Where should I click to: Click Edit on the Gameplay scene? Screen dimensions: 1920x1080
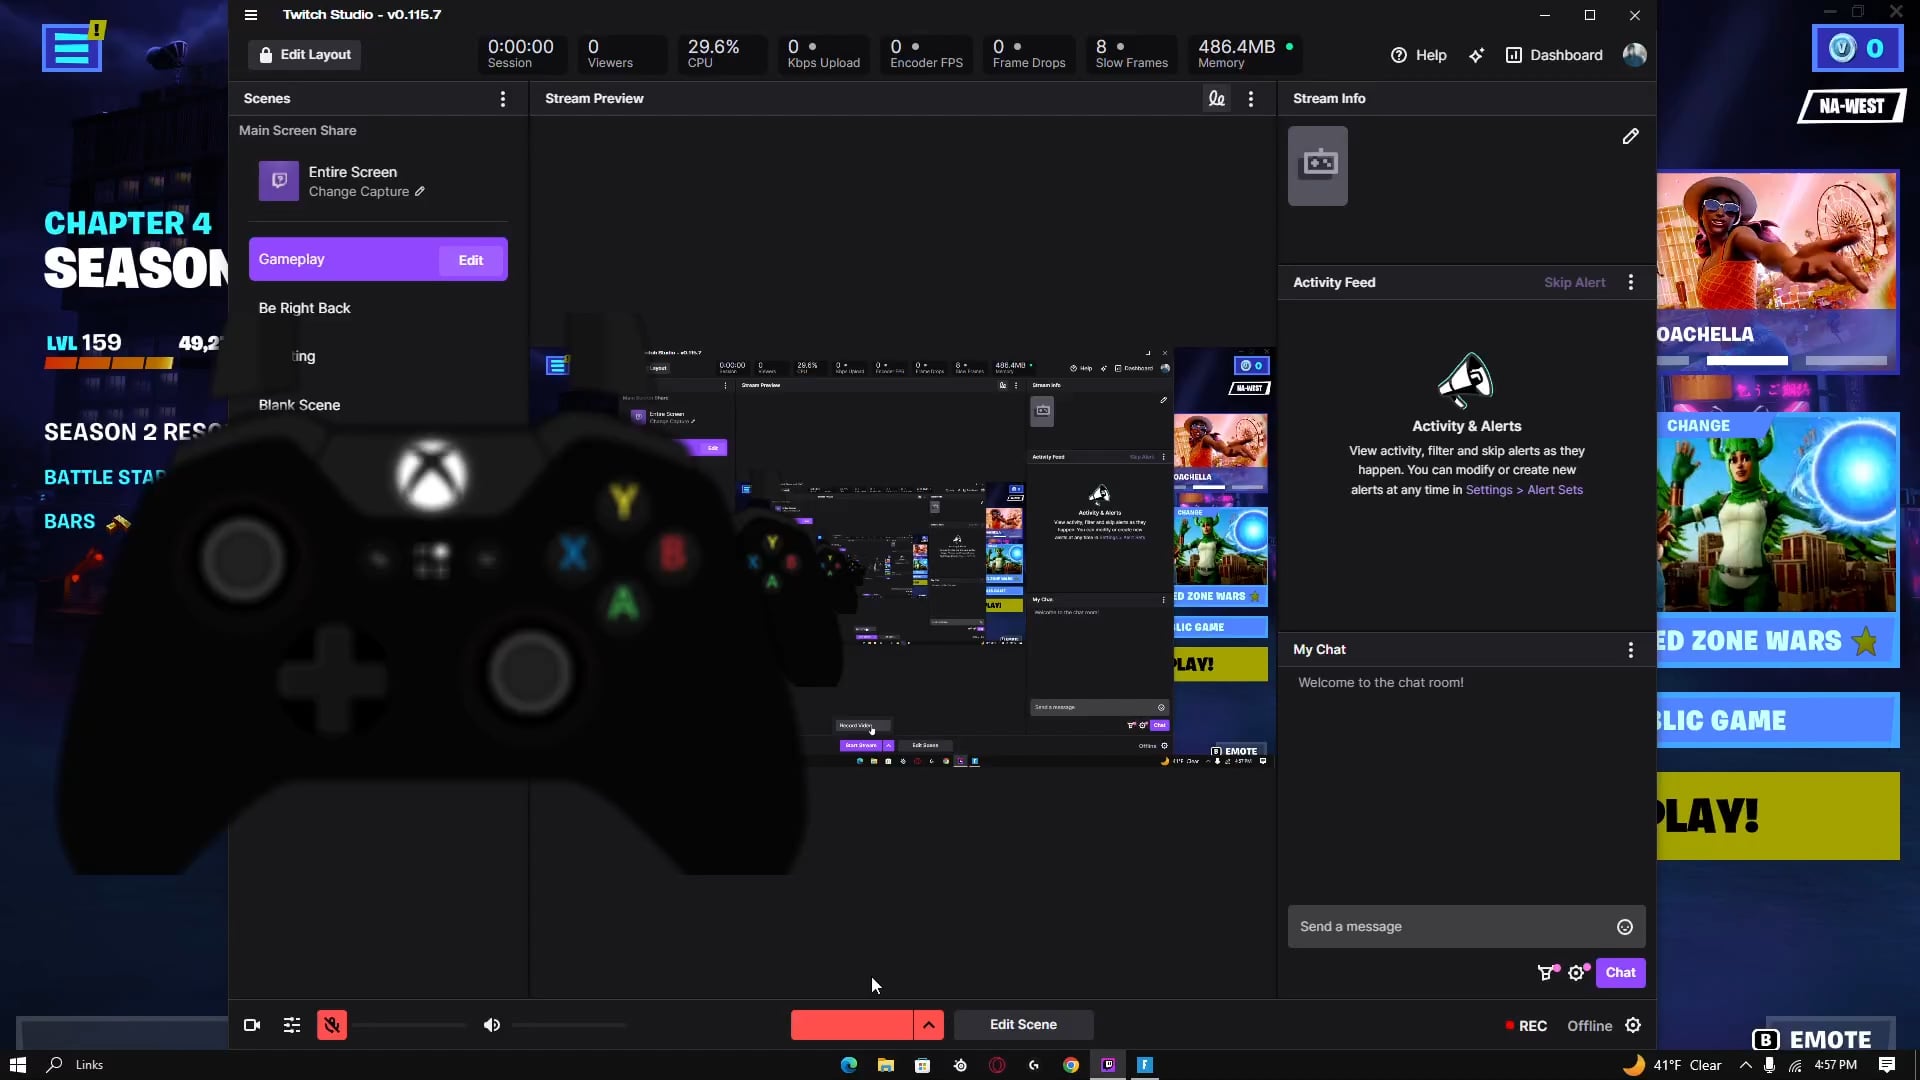coord(471,260)
